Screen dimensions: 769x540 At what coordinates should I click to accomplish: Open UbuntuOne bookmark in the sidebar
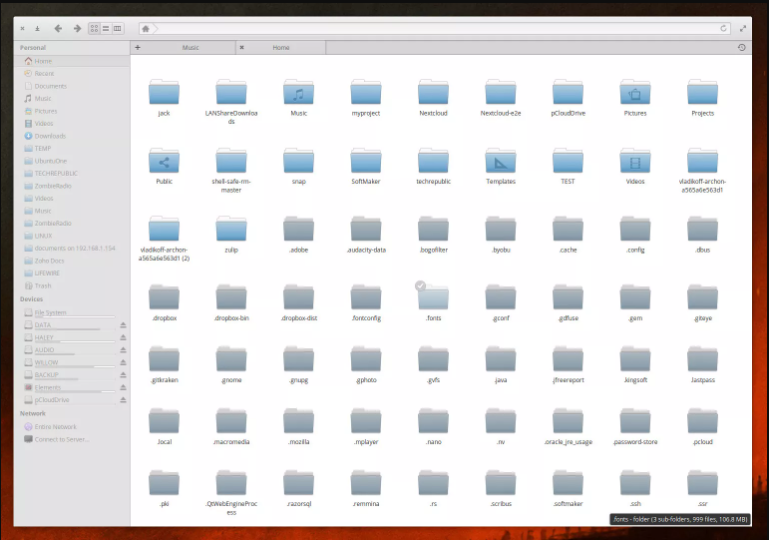pos(72,161)
